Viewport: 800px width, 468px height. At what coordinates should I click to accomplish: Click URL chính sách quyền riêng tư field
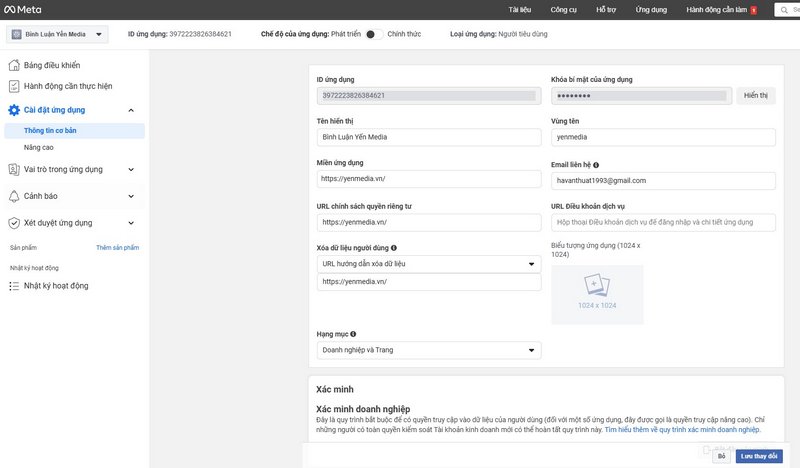click(429, 222)
